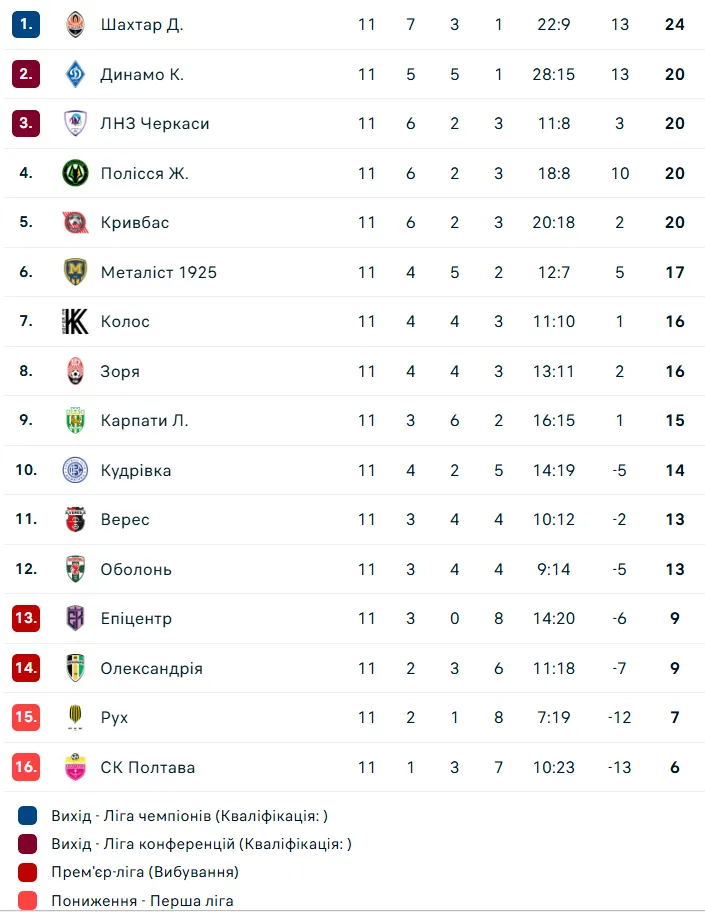Open the Верес team page
The image size is (705, 912).
[125, 519]
